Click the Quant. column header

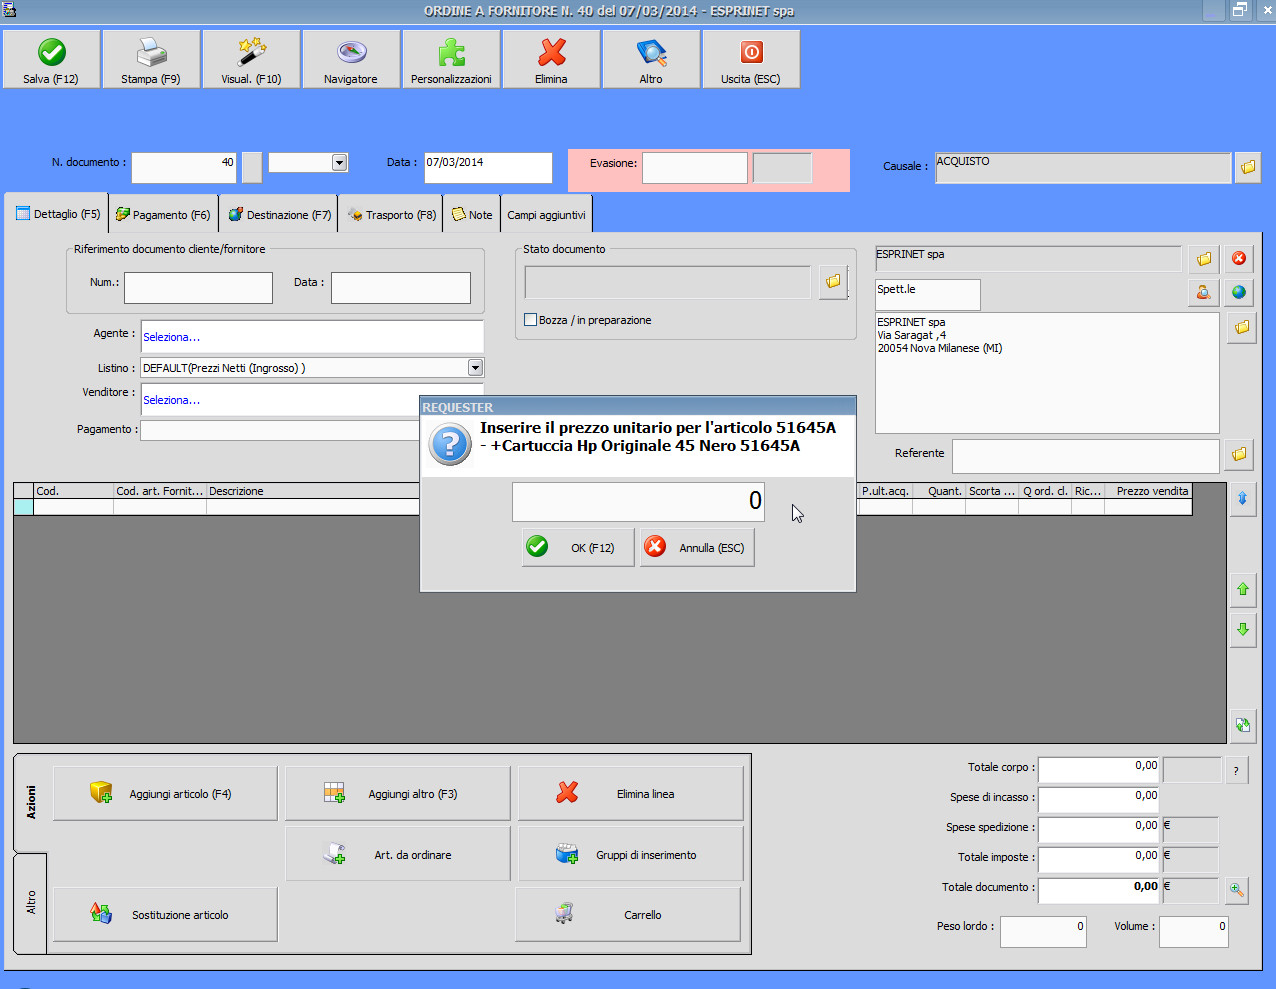click(939, 491)
